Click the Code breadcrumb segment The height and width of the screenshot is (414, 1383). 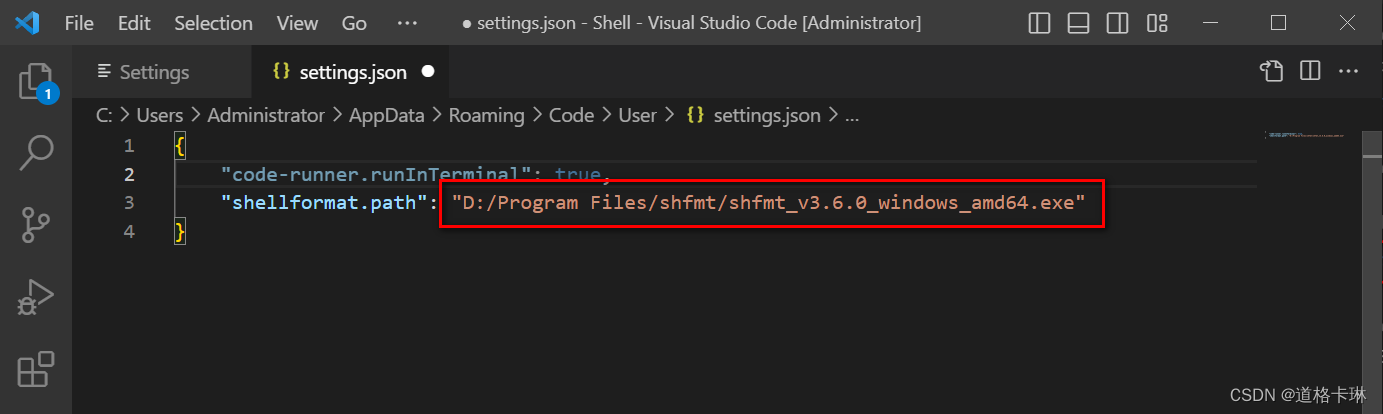tap(572, 115)
